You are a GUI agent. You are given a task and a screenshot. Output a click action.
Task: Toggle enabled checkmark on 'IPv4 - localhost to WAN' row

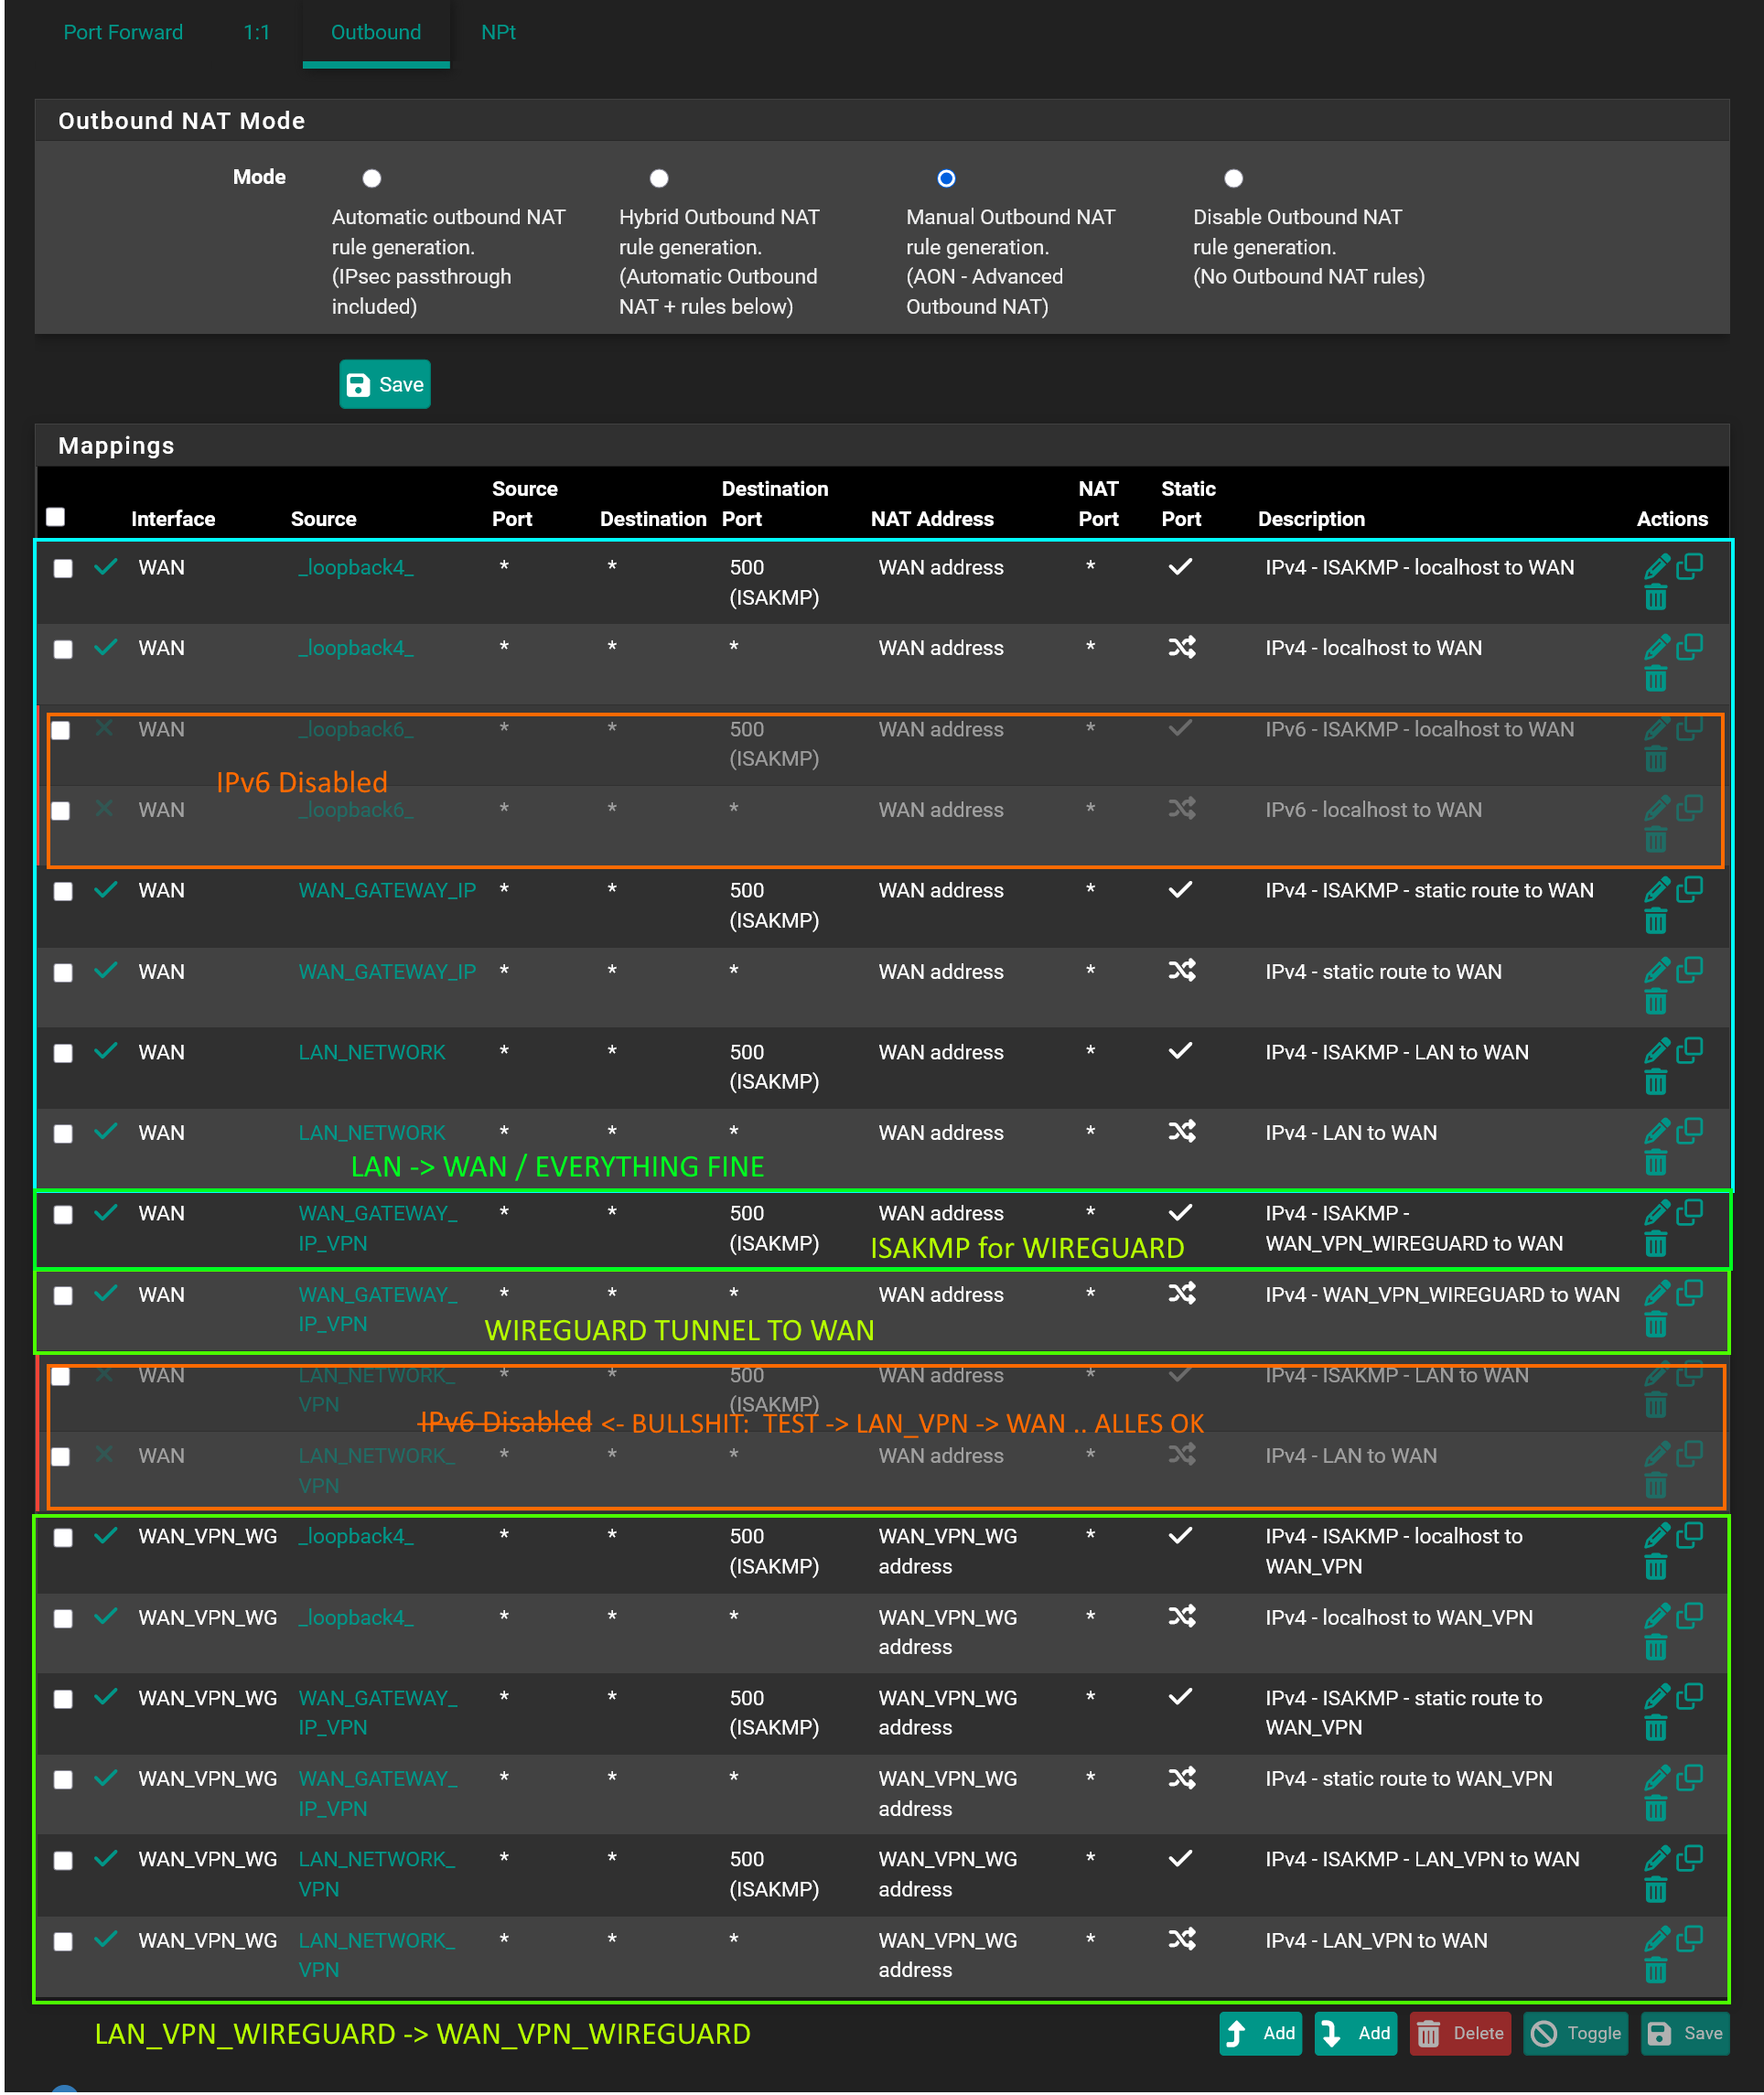106,648
